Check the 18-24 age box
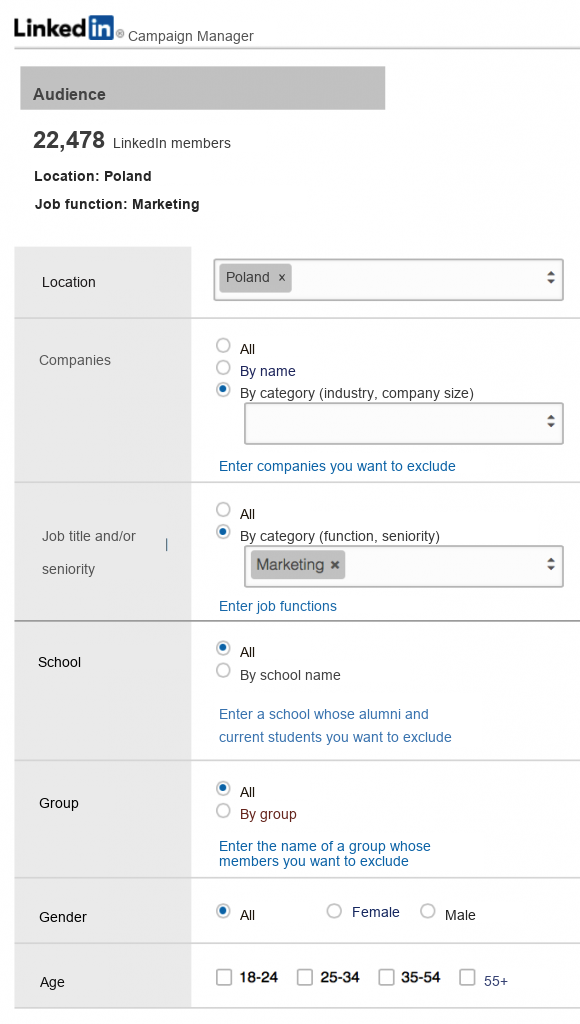 [x=224, y=977]
